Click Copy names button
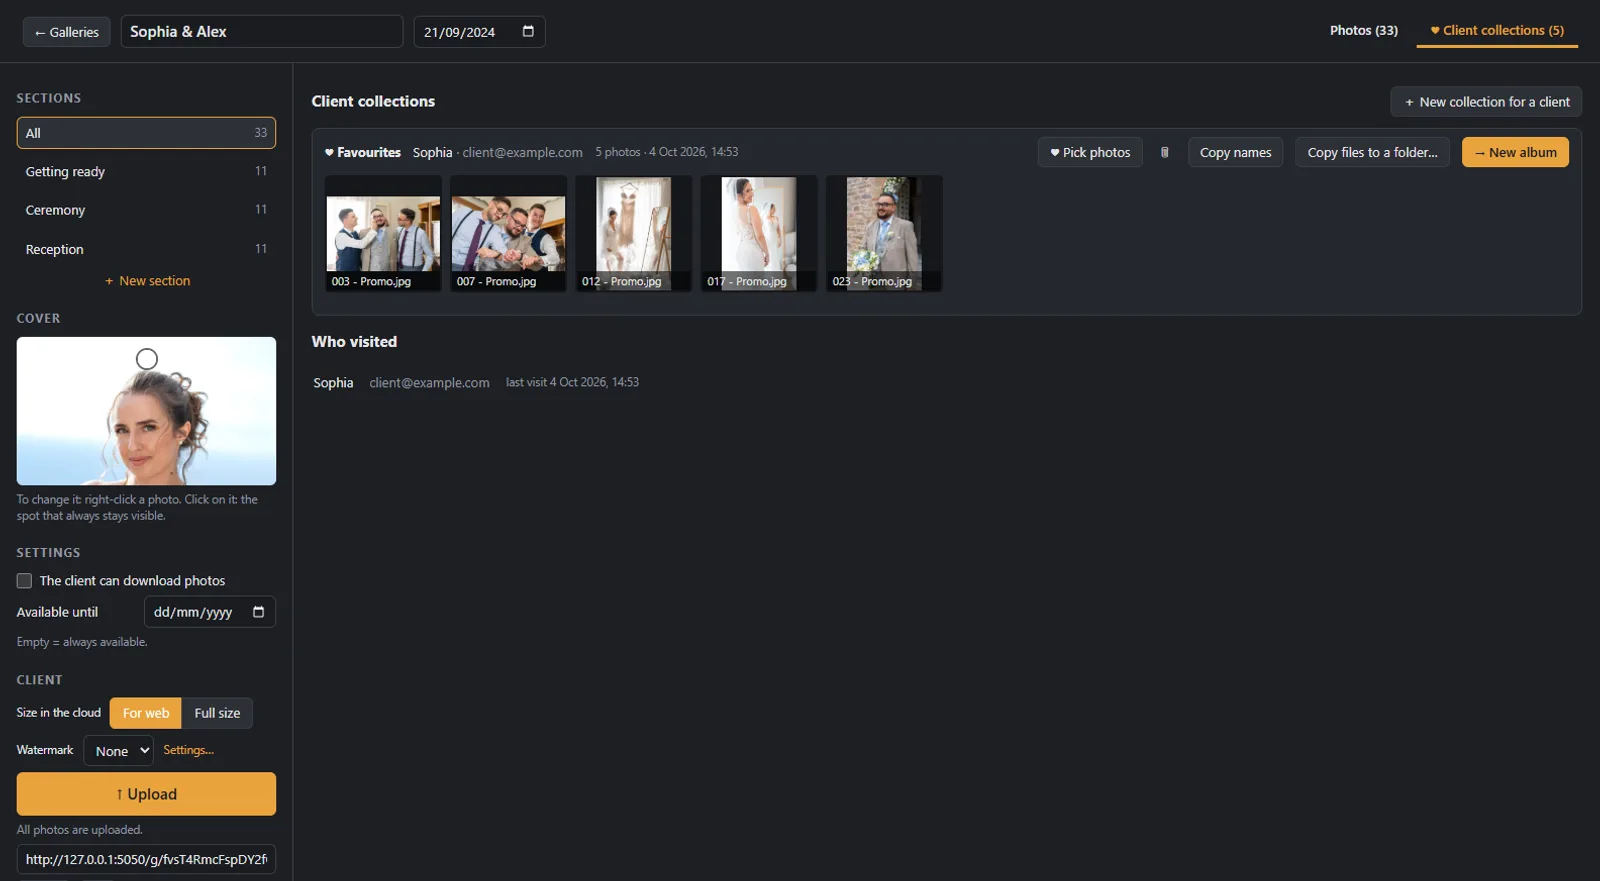 point(1235,152)
